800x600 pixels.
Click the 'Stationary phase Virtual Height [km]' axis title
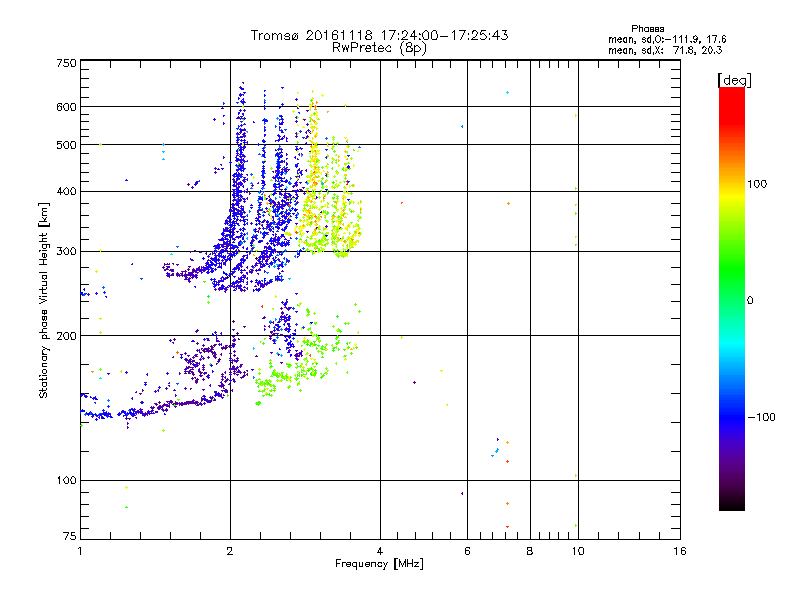44,300
